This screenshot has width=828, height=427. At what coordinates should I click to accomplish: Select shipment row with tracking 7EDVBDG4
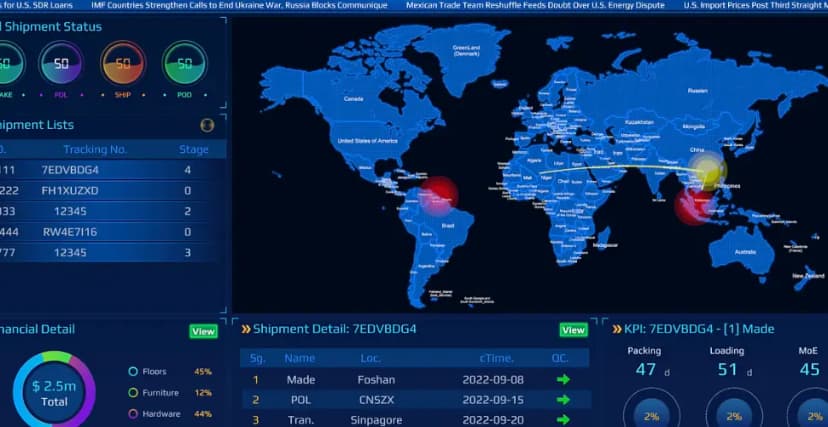[x=70, y=170]
